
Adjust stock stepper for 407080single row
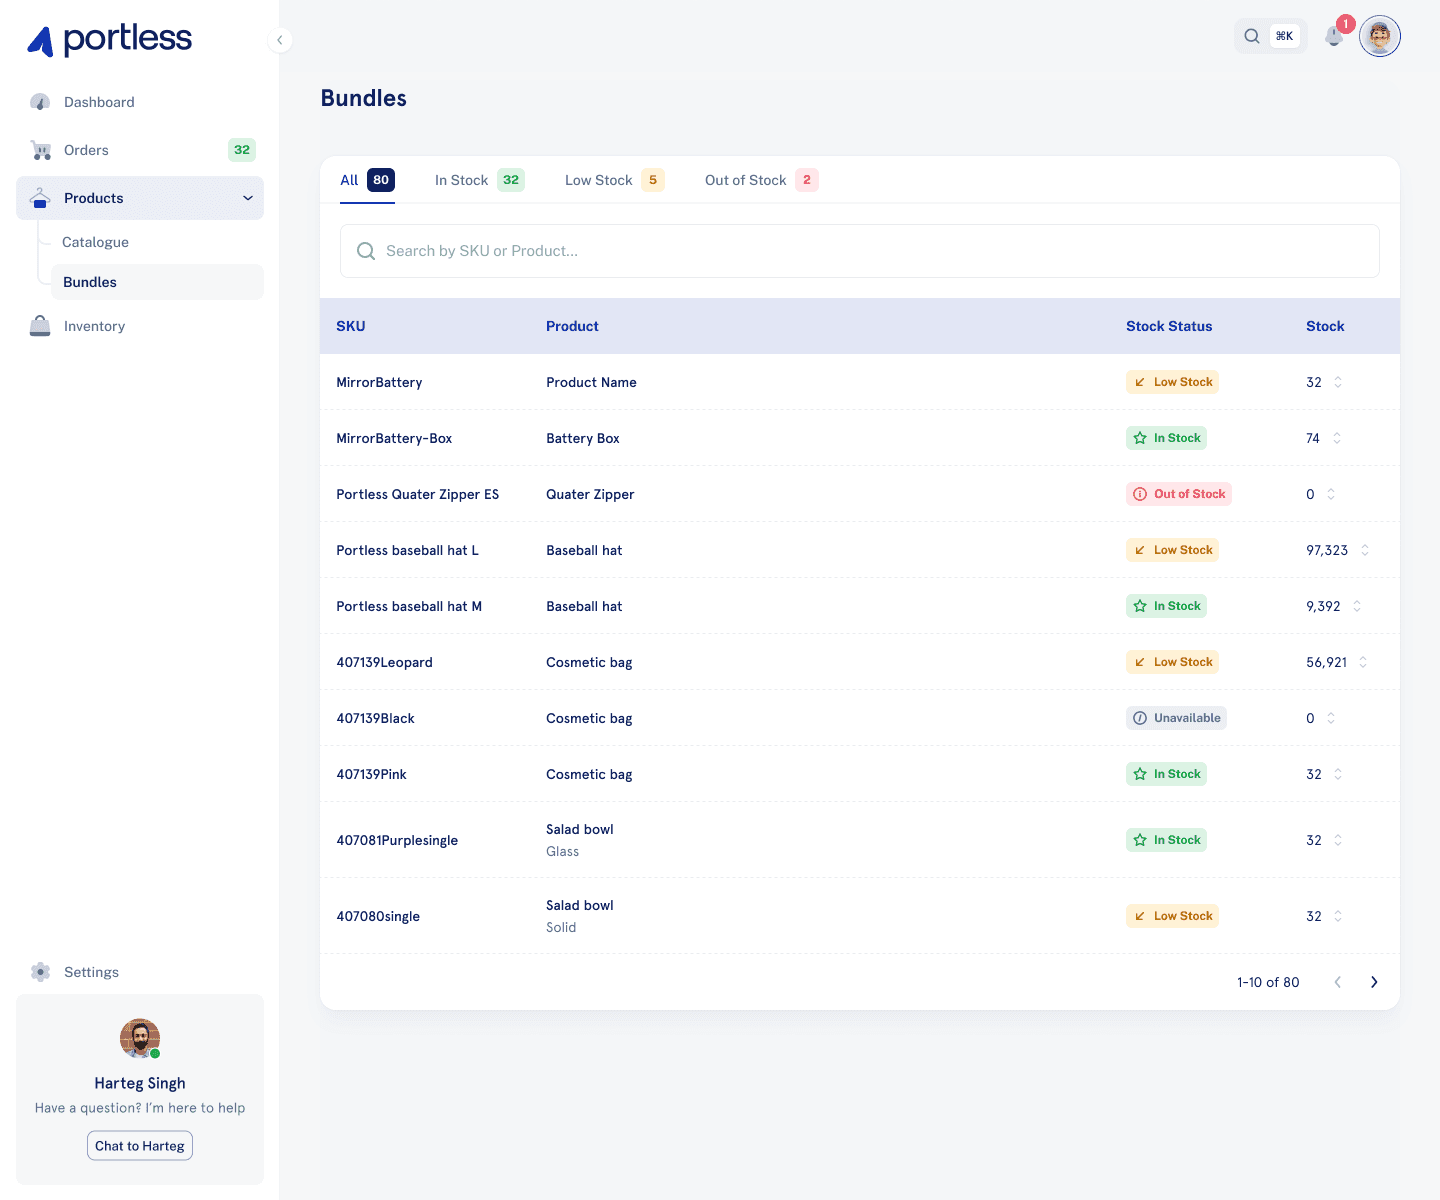[x=1338, y=916]
